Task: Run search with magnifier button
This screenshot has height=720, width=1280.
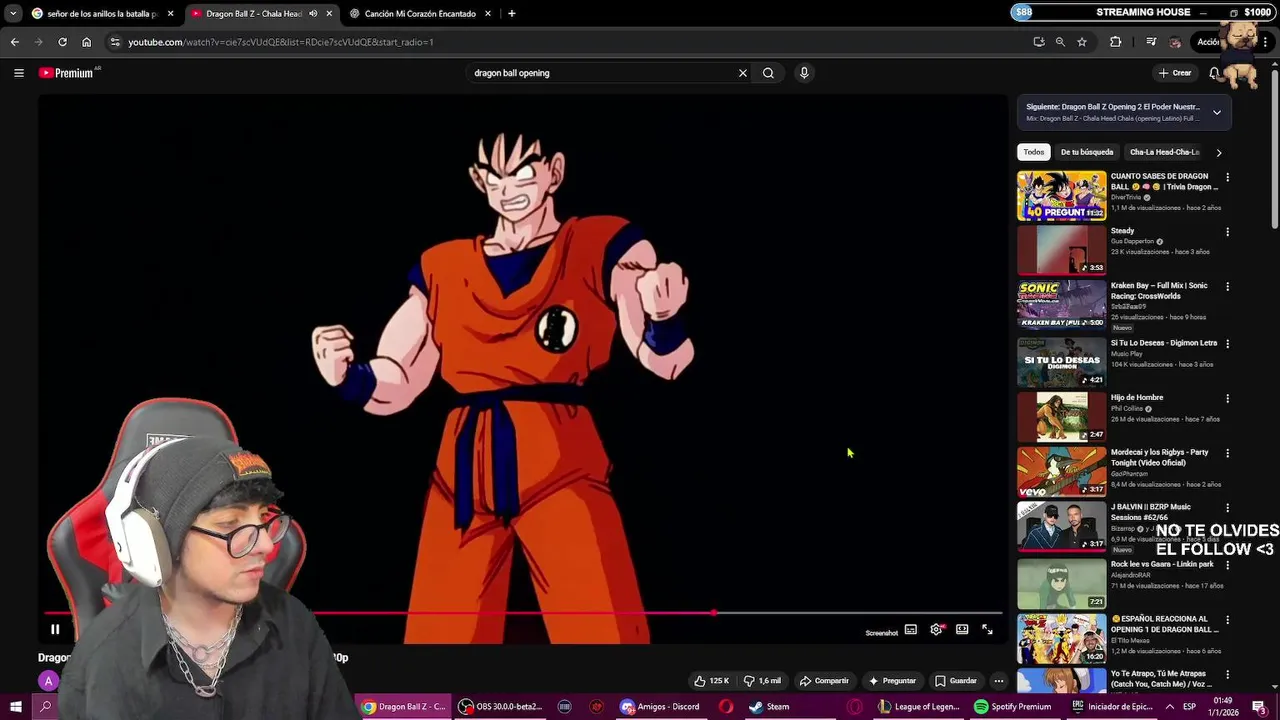Action: (768, 73)
